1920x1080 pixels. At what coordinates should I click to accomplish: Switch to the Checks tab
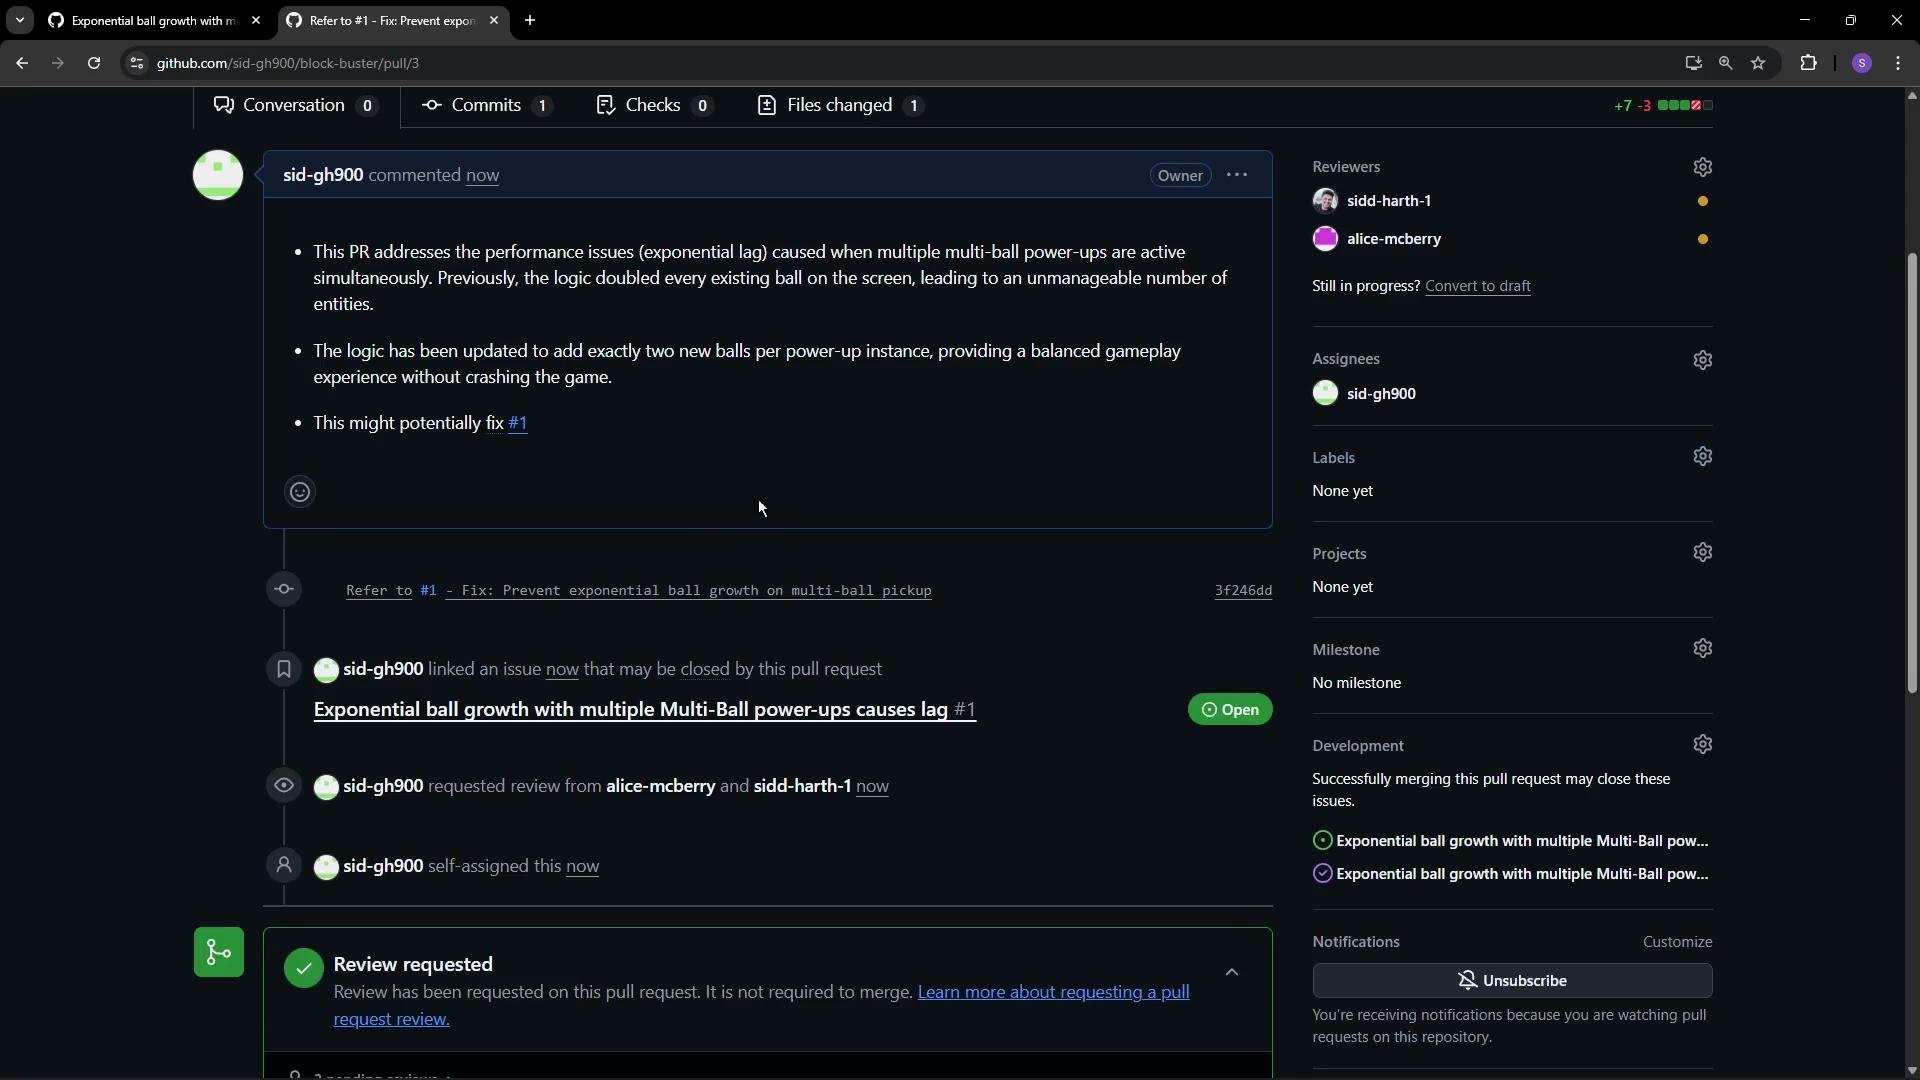(654, 105)
